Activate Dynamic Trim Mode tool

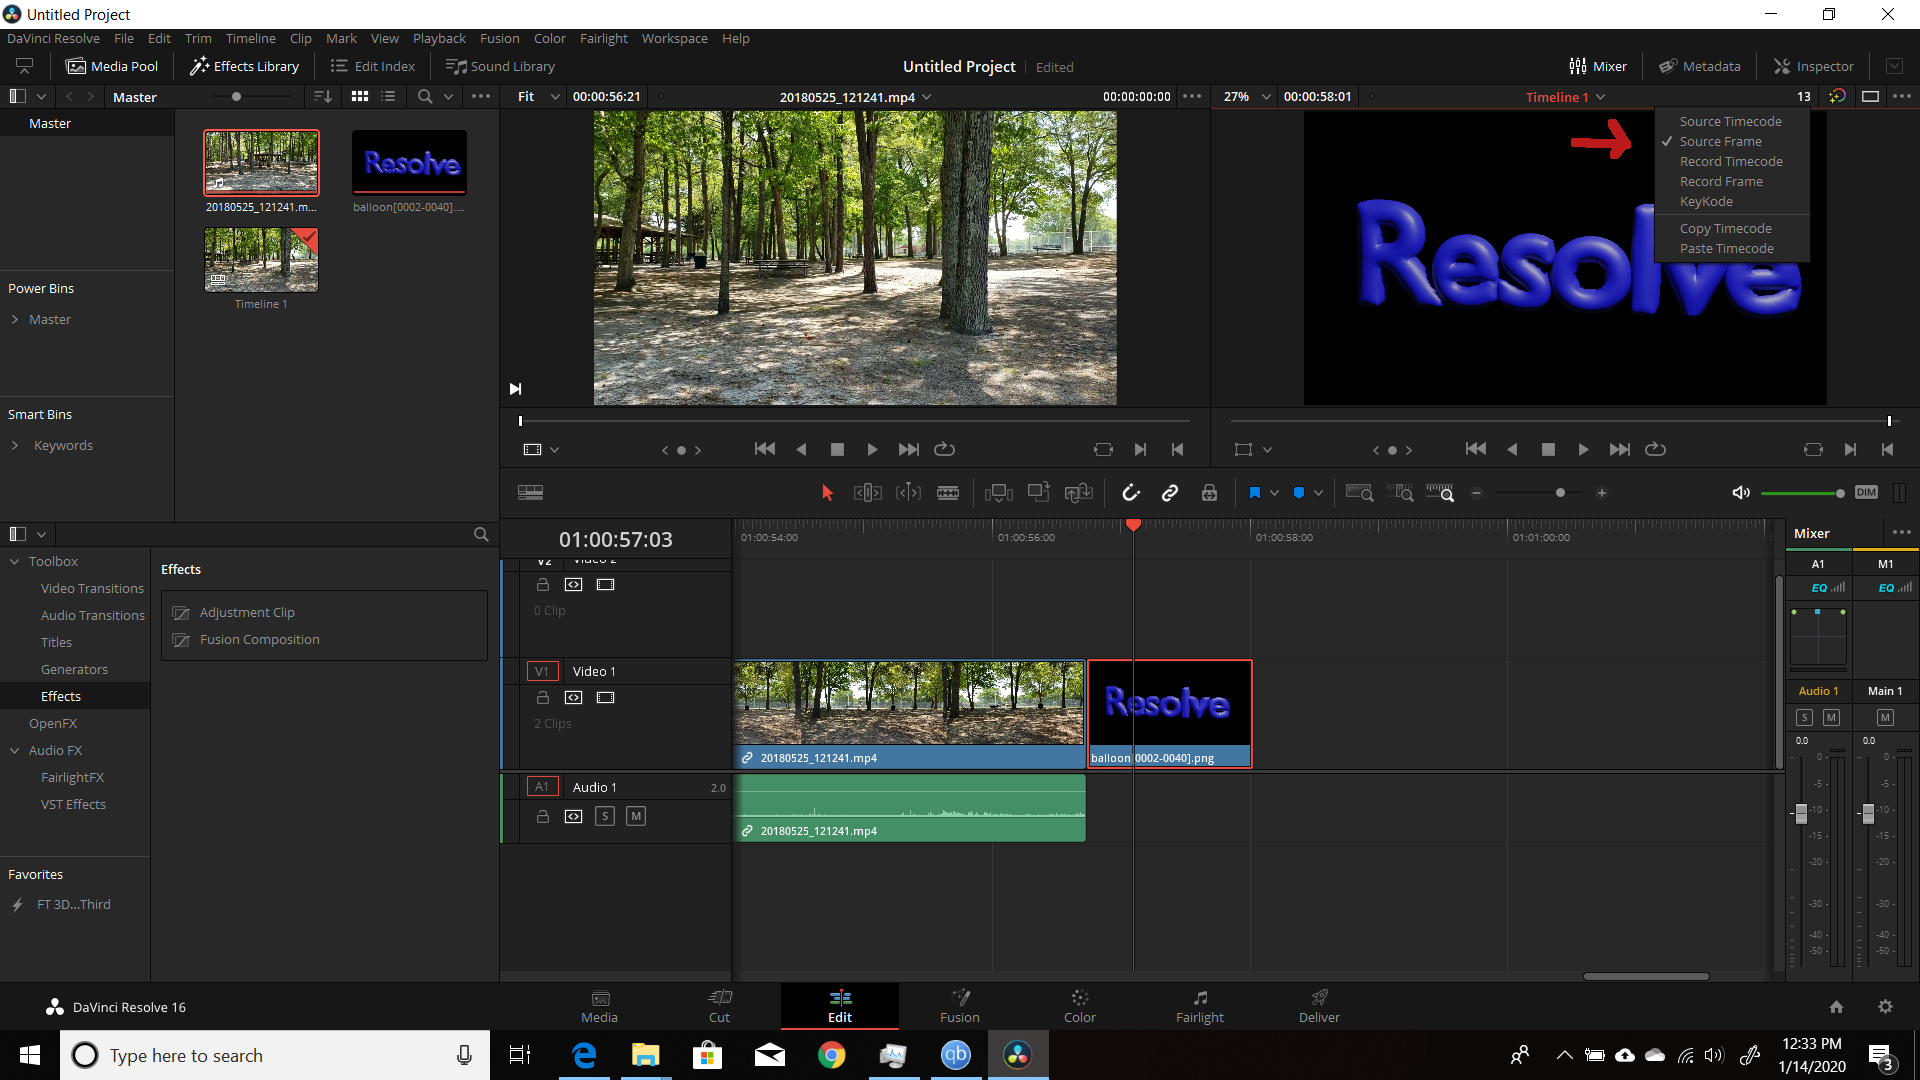[908, 493]
